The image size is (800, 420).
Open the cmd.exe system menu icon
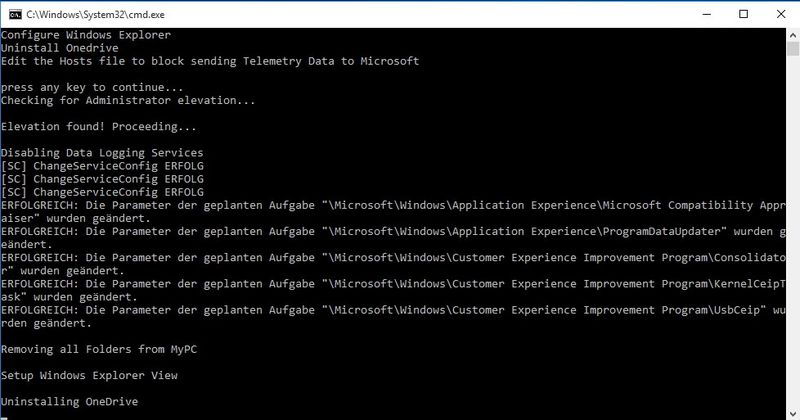tap(12, 14)
